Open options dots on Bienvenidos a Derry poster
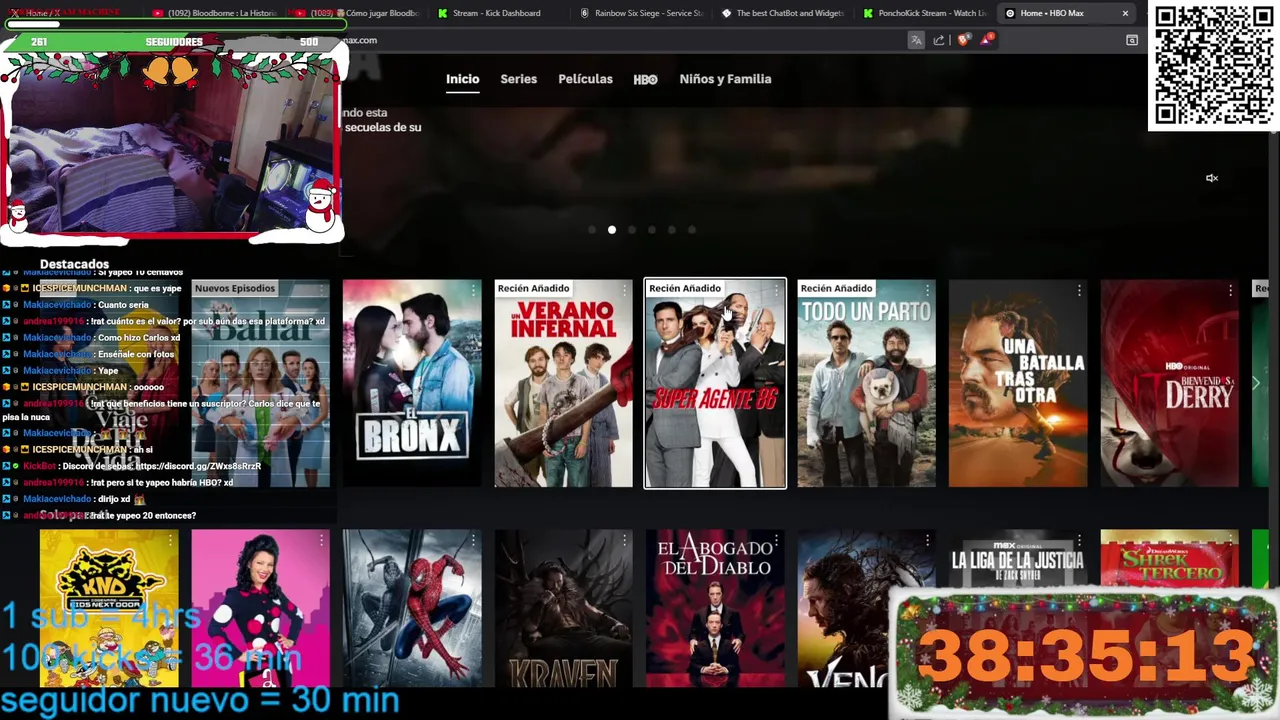Image resolution: width=1280 pixels, height=720 pixels. click(x=1231, y=290)
